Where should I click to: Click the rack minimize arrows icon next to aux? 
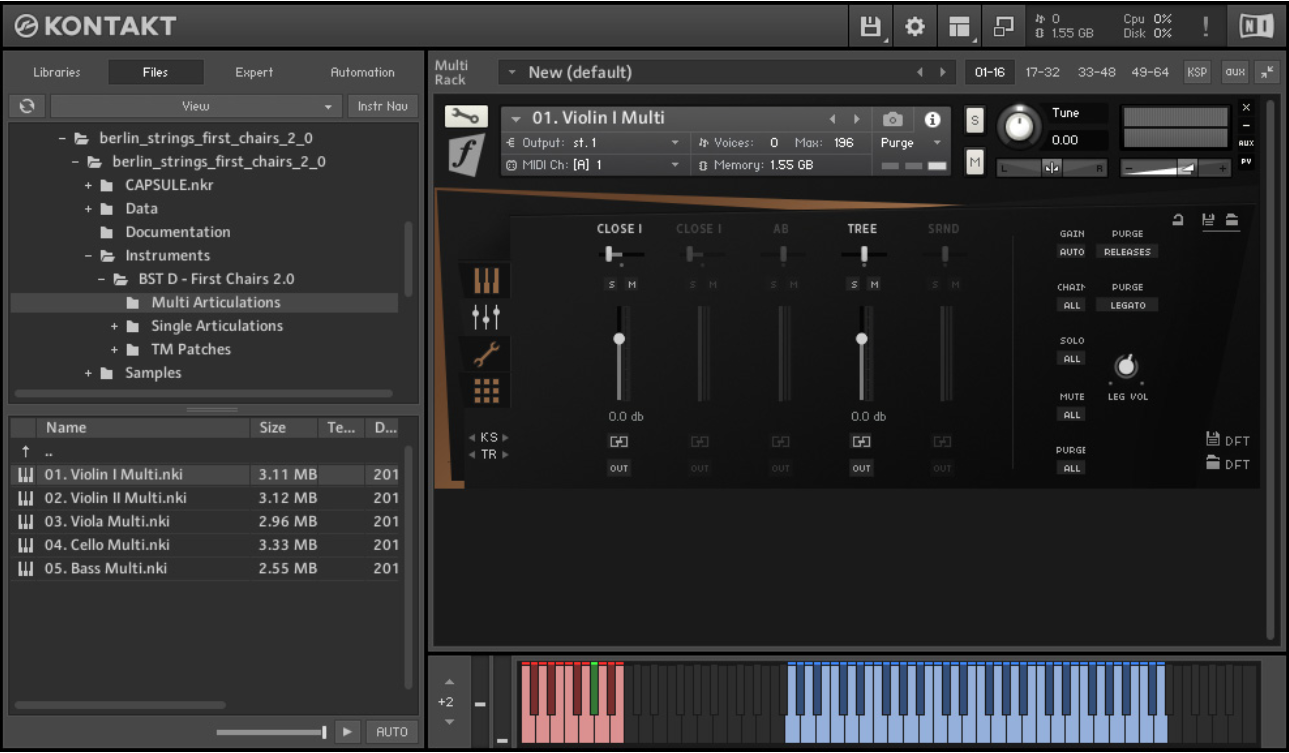pos(1267,72)
